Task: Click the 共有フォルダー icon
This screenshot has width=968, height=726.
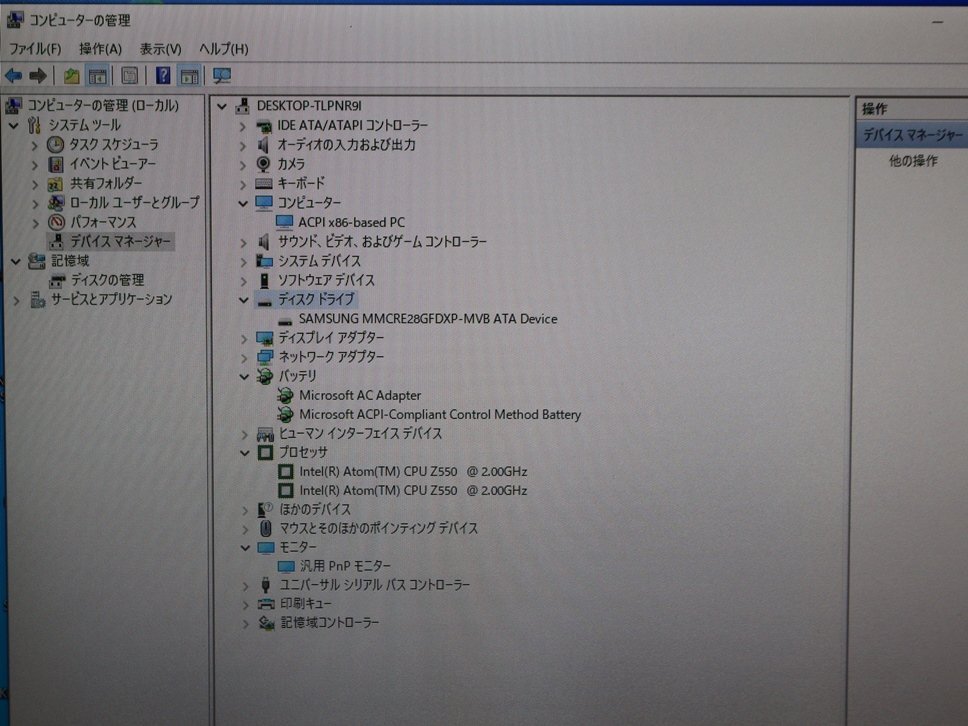Action: 56,183
